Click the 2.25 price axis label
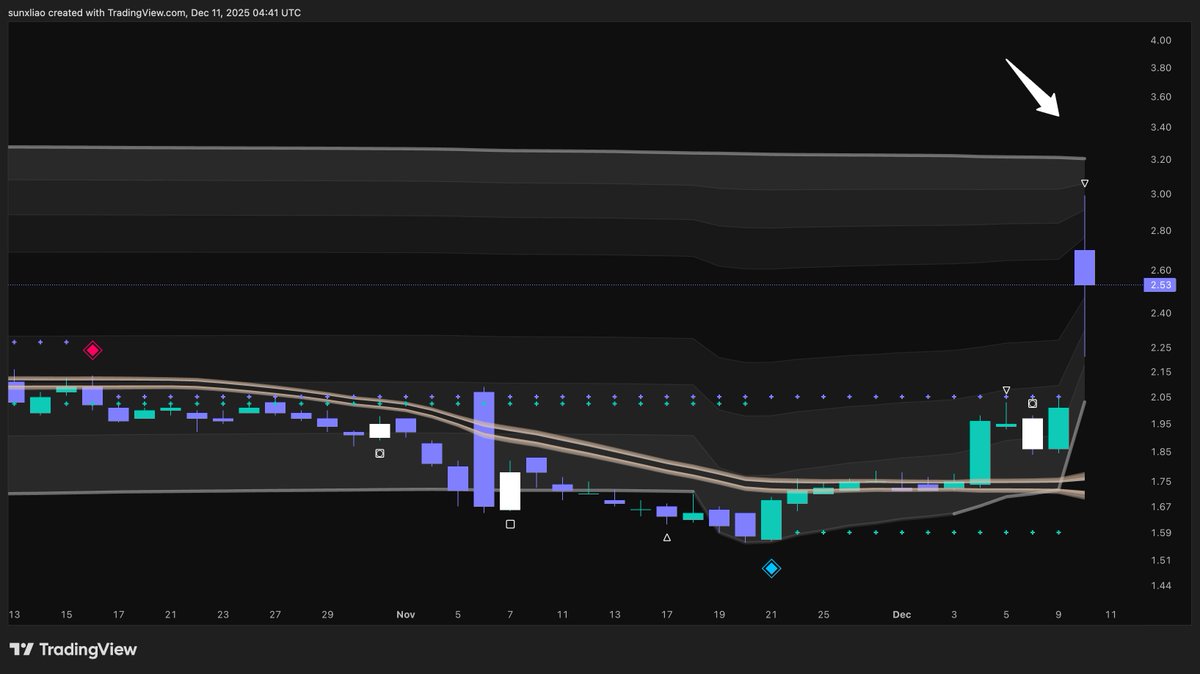1200x674 pixels. click(1160, 348)
